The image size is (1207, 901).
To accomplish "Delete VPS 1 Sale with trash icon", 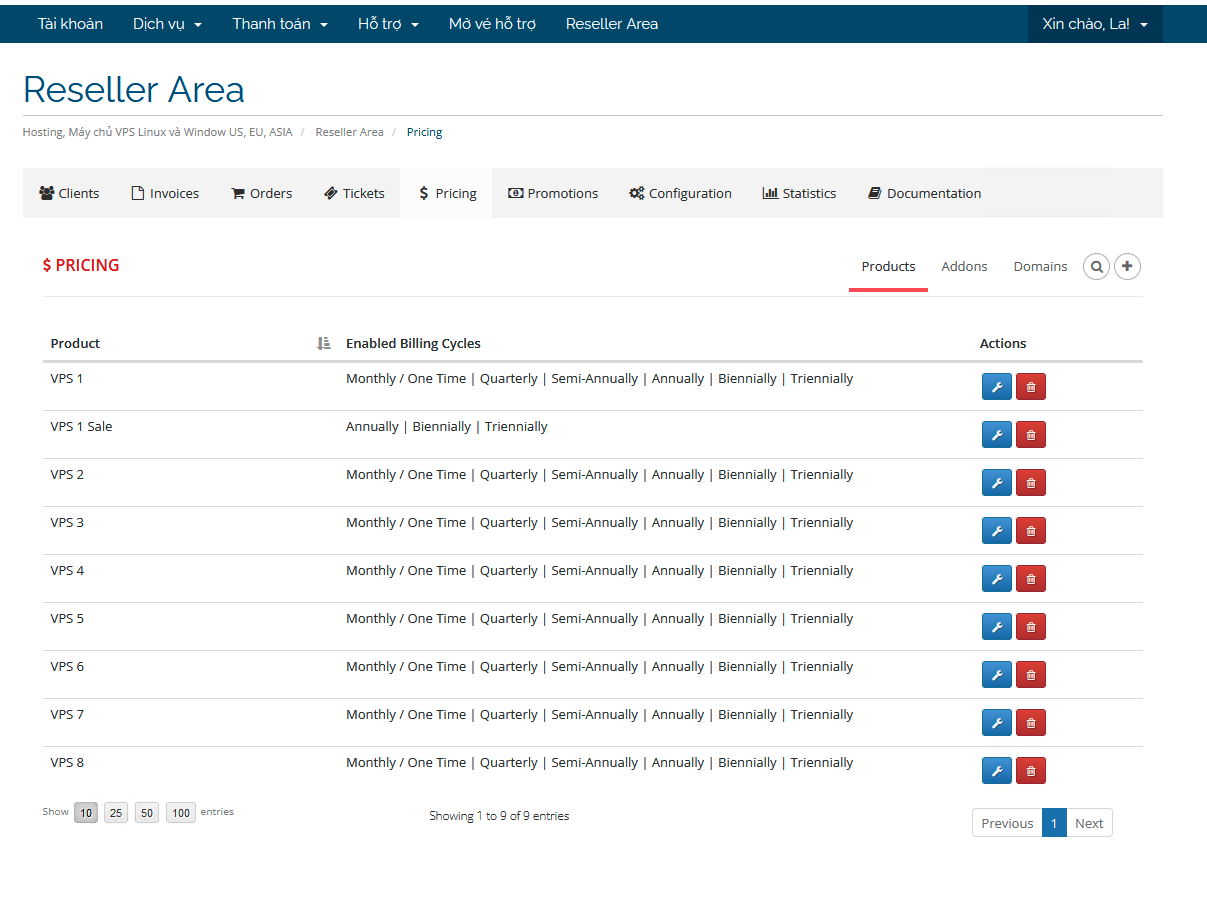I will 1030,435.
